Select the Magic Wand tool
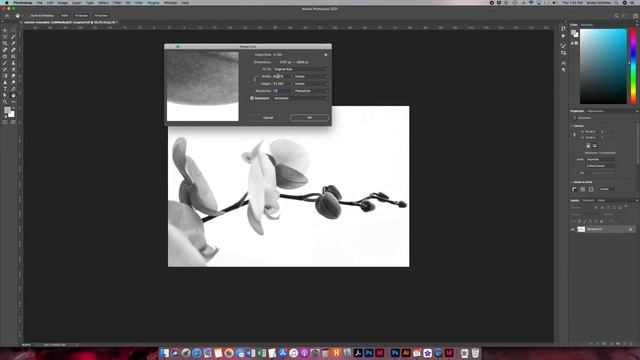This screenshot has width=640, height=360. [x=13, y=37]
